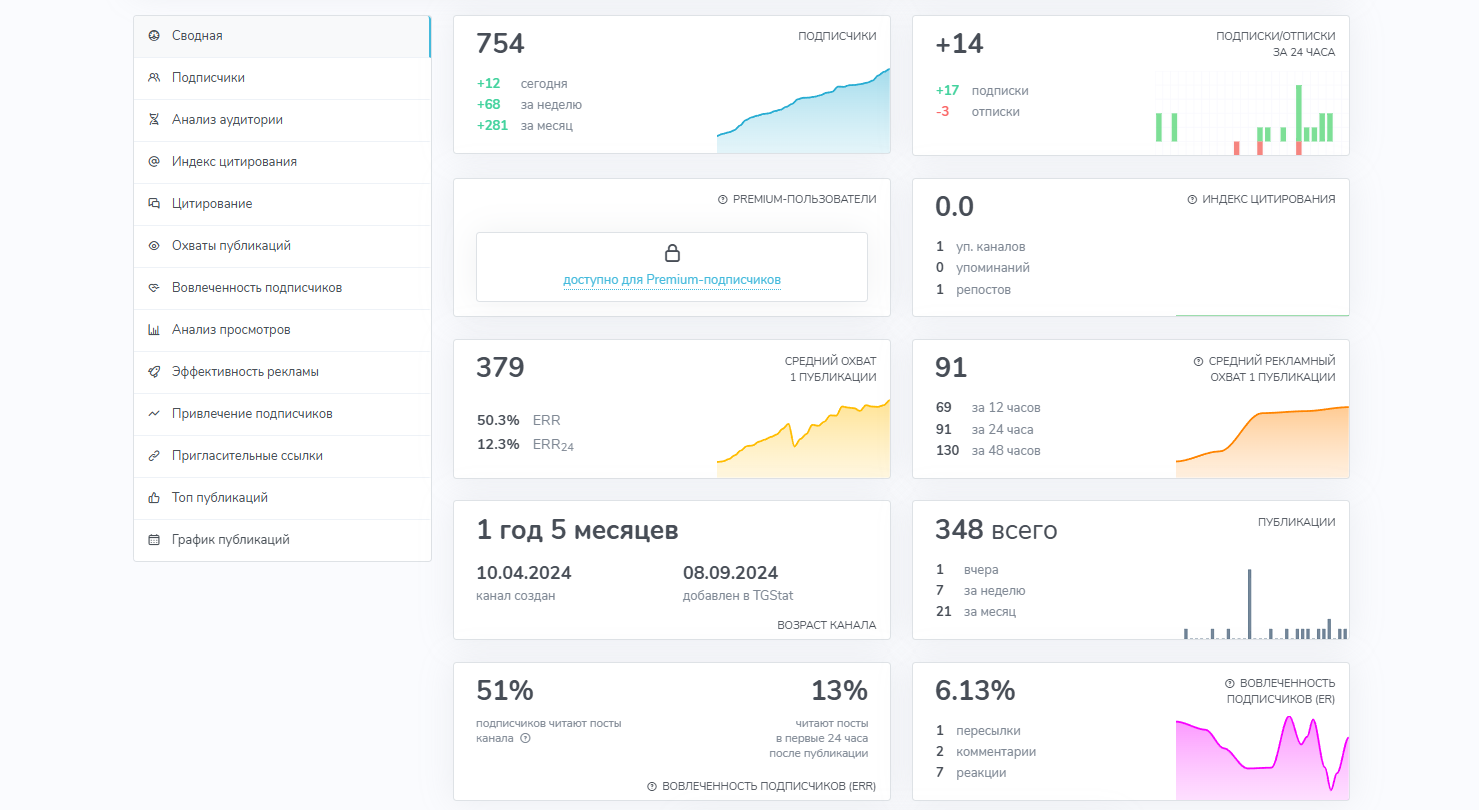Click the question icon after 'подписчиков читают посты канала'

click(x=525, y=739)
